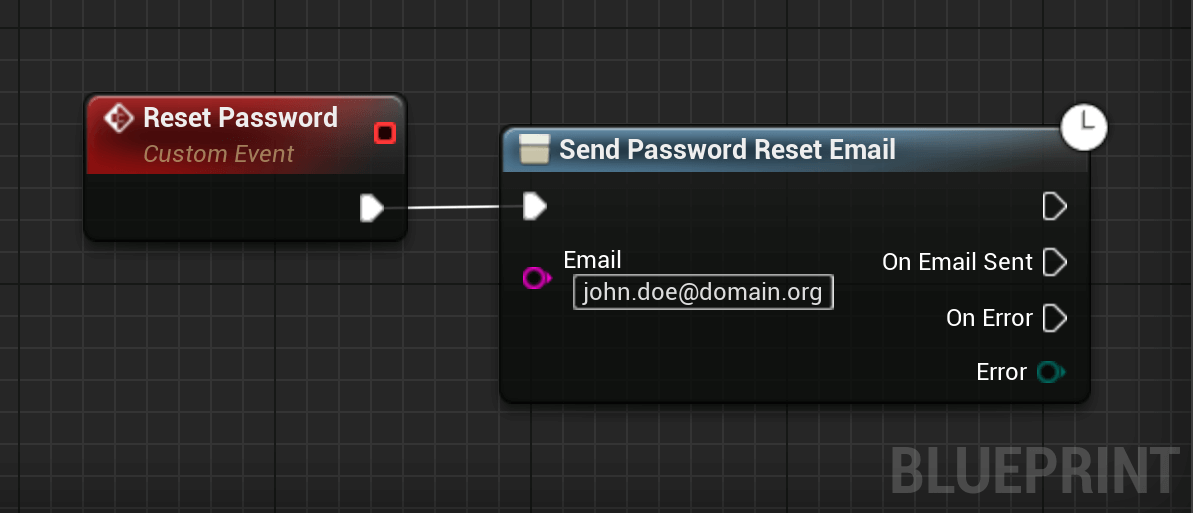Screen dimensions: 1193x513
Task: Click the red delegate pin on Reset Password
Action: coord(385,134)
